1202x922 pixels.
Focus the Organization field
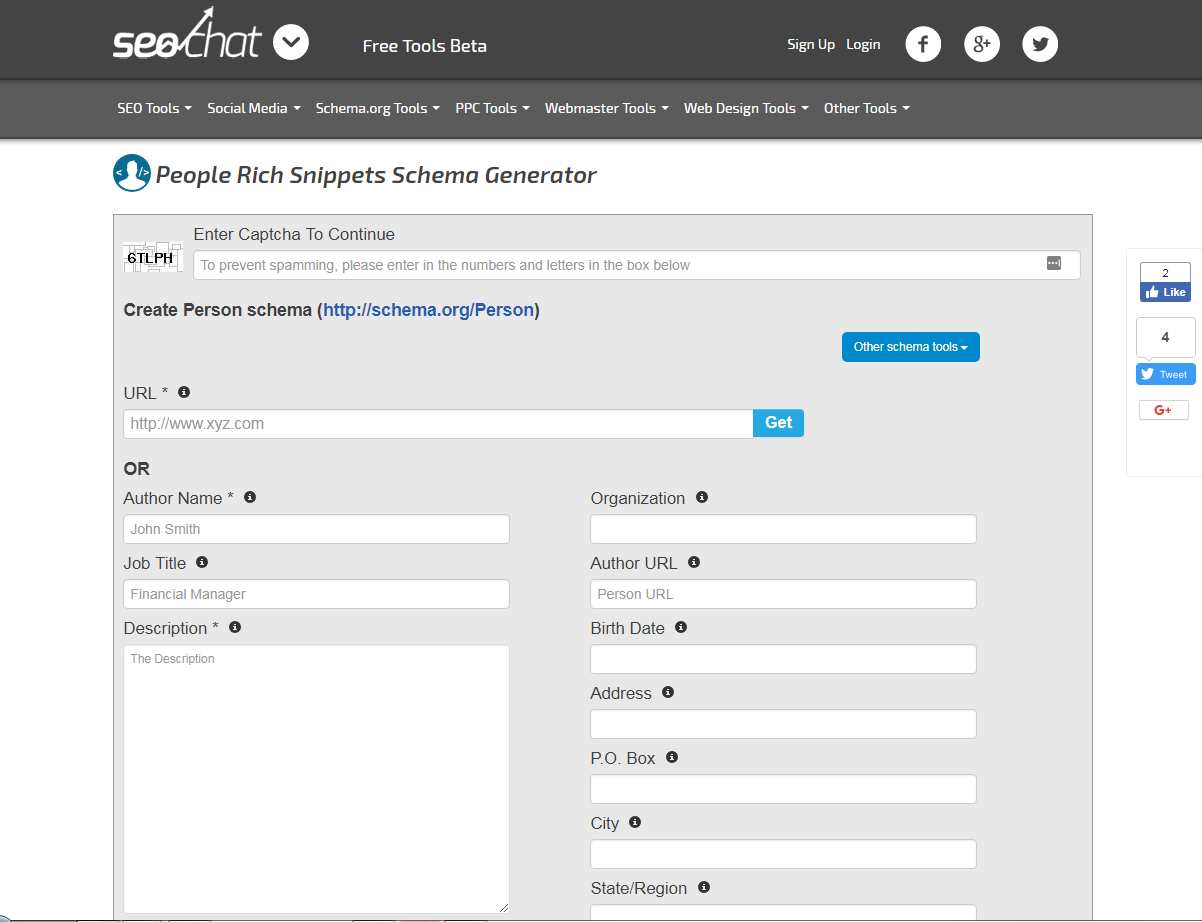click(x=783, y=529)
